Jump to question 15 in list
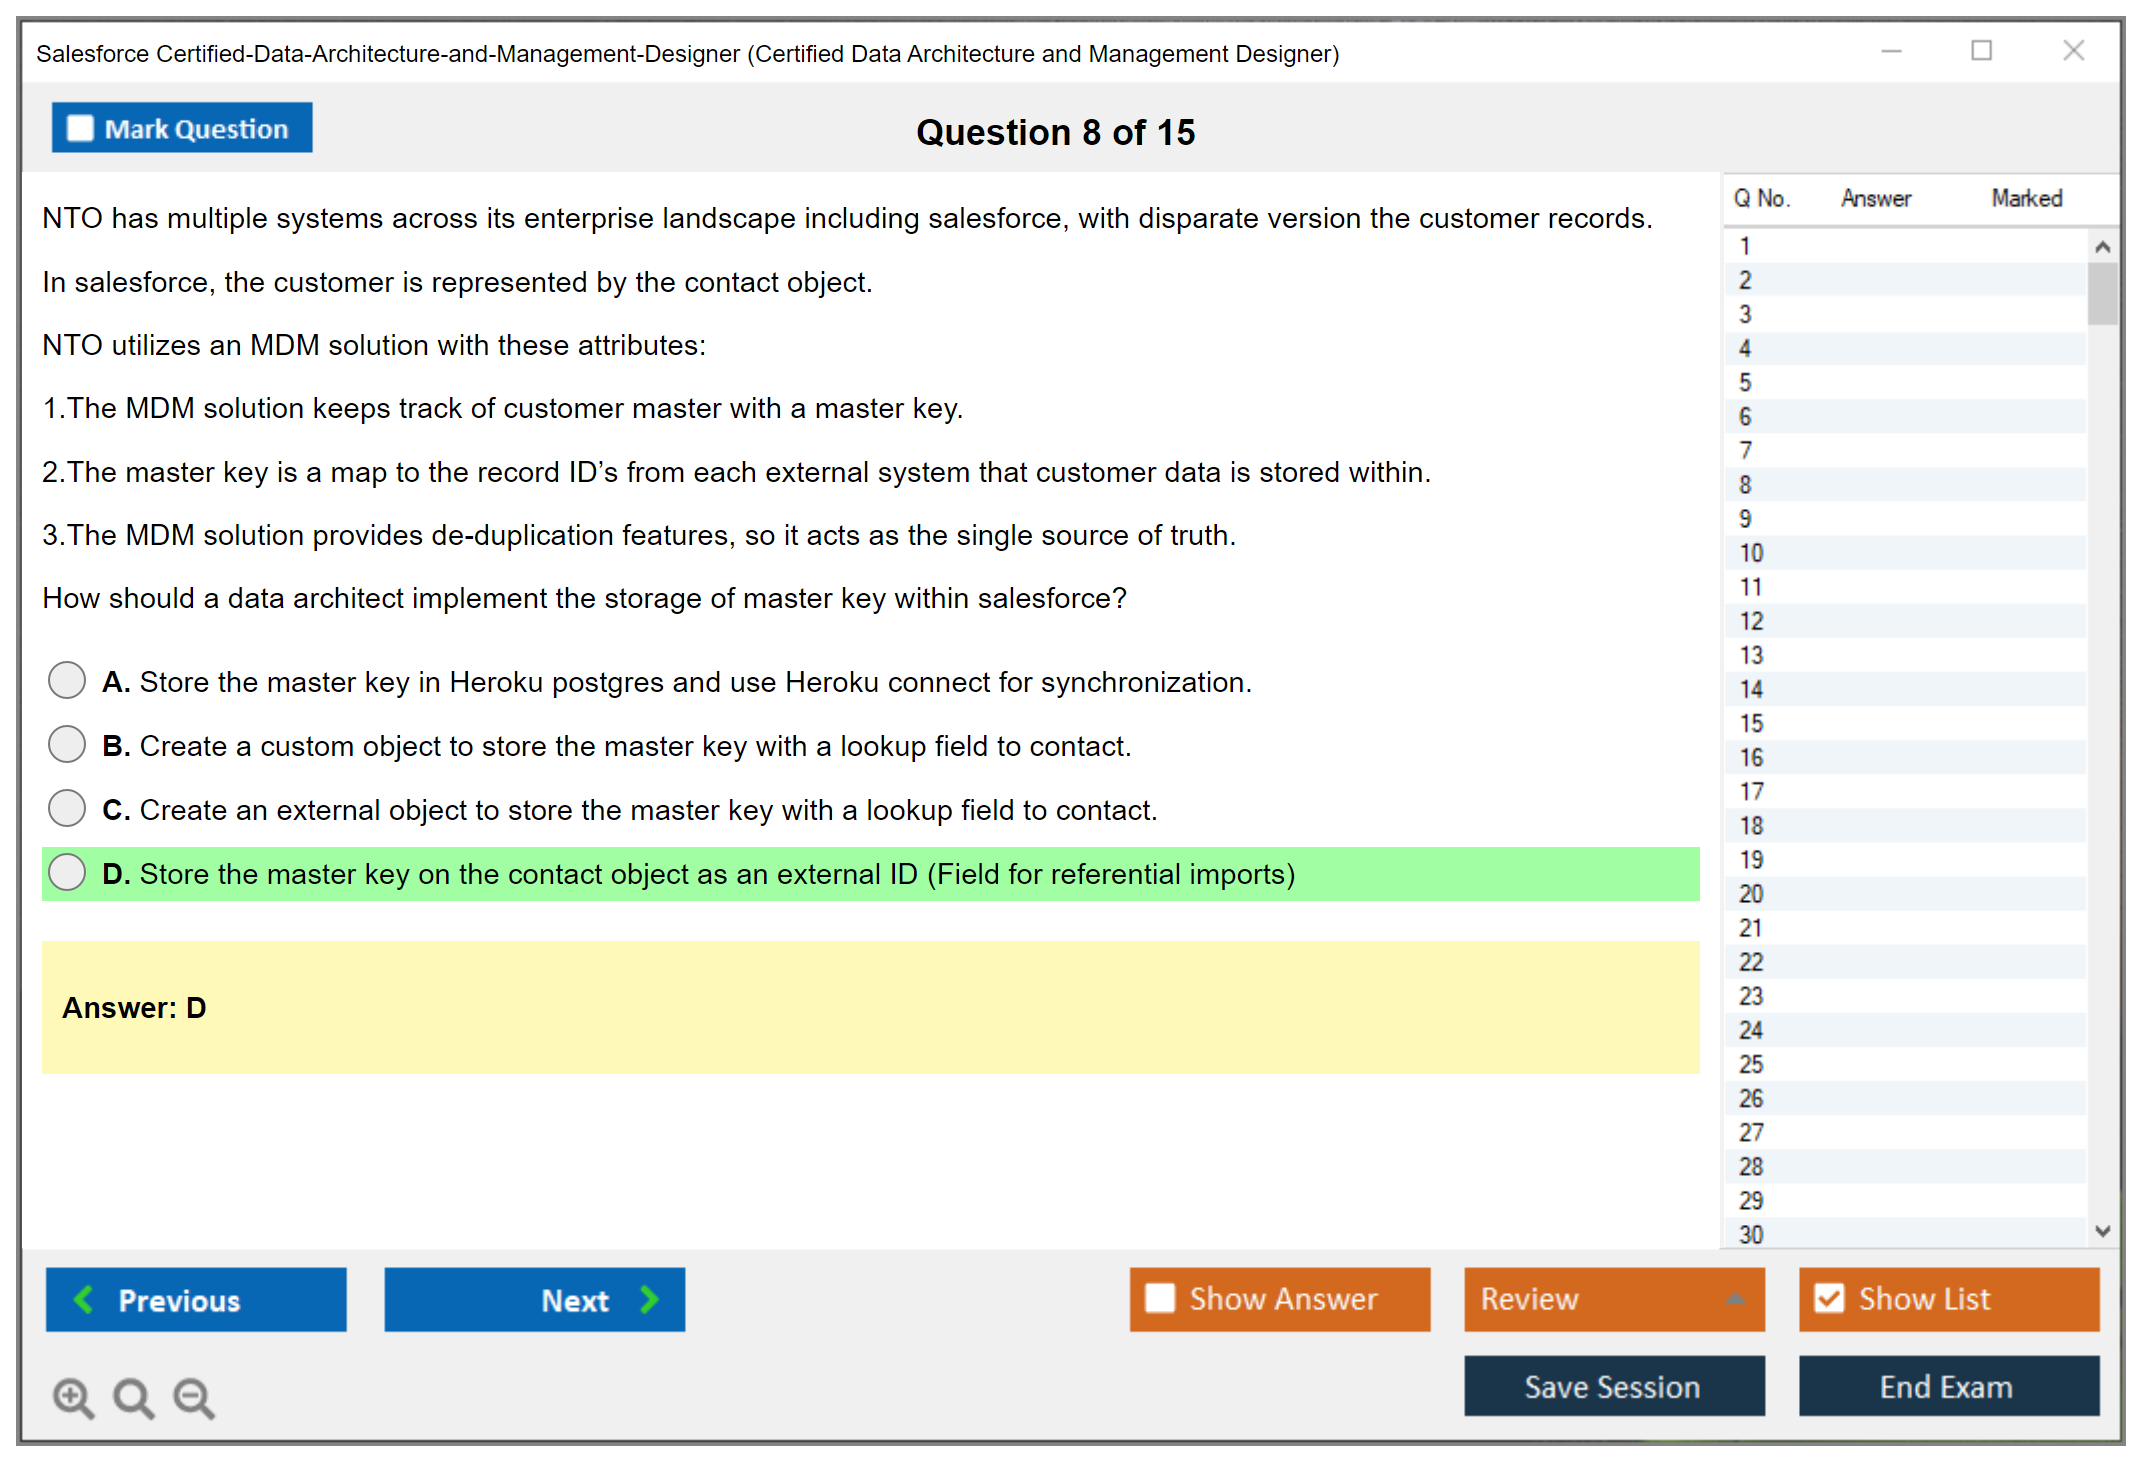 click(1751, 723)
